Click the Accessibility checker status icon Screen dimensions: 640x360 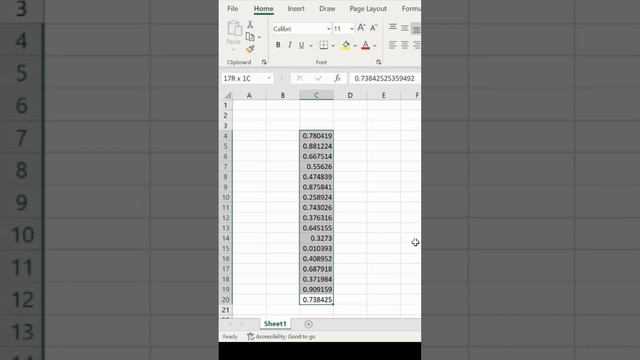pos(250,336)
